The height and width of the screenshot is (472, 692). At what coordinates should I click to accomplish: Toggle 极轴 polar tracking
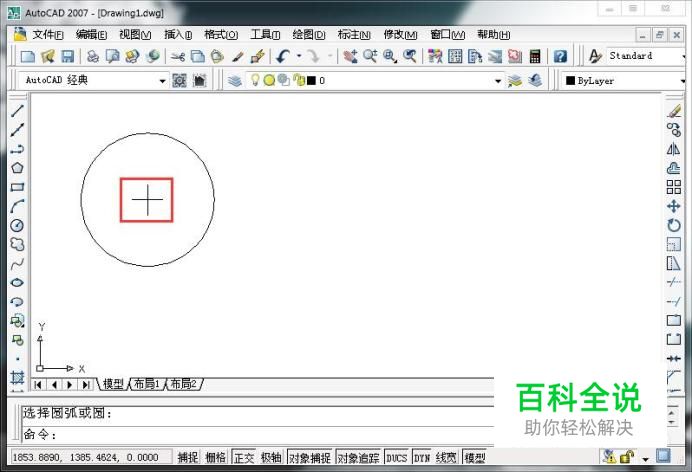click(271, 457)
